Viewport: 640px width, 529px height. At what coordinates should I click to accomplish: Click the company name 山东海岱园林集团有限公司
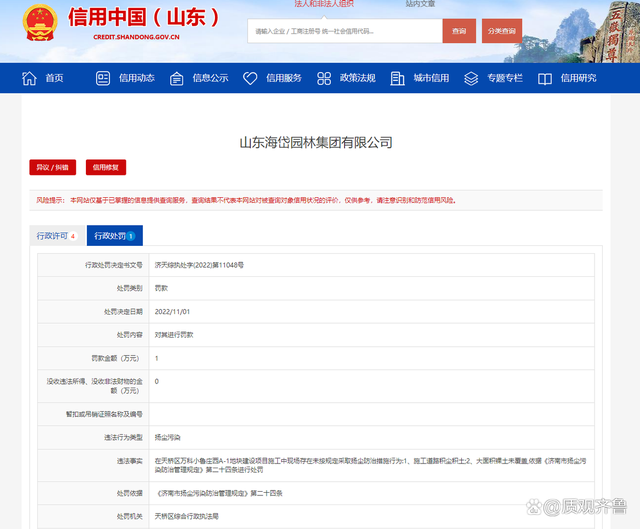(316, 142)
